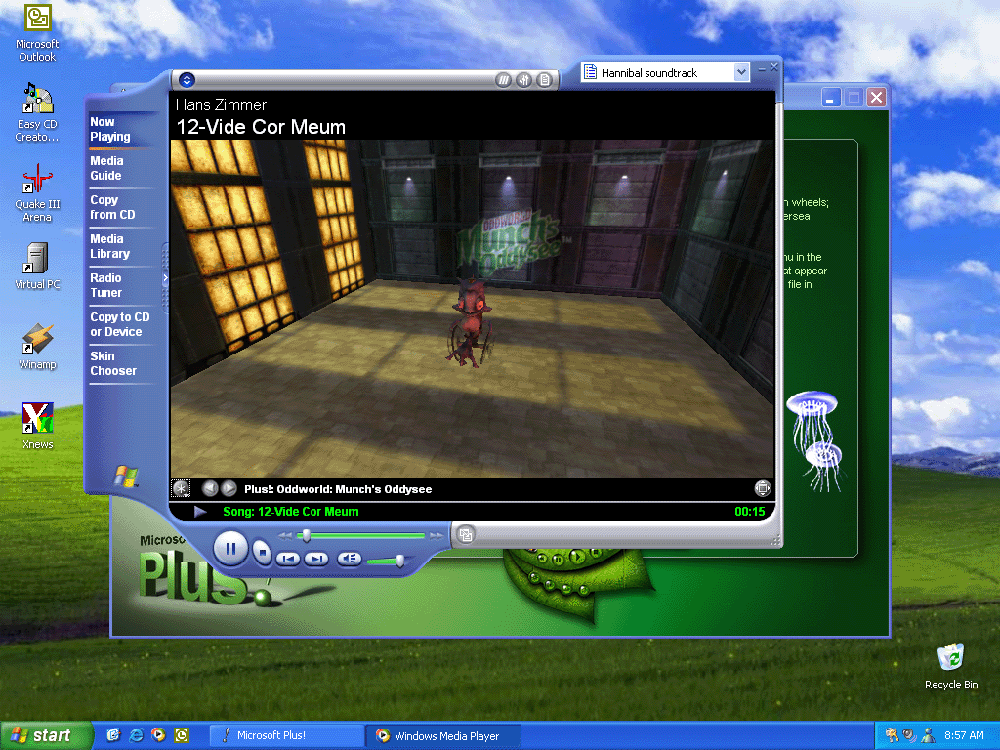Click the player's bottom-right resize grip

click(776, 541)
